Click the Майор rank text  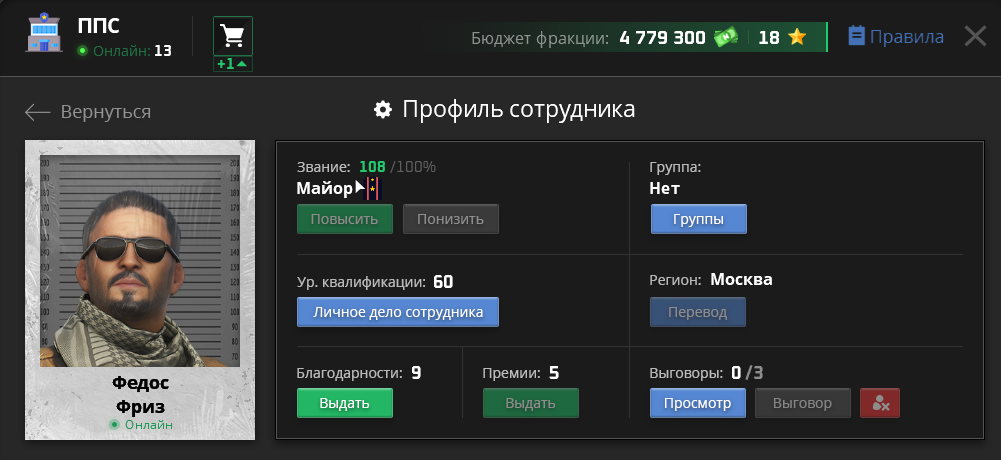324,188
